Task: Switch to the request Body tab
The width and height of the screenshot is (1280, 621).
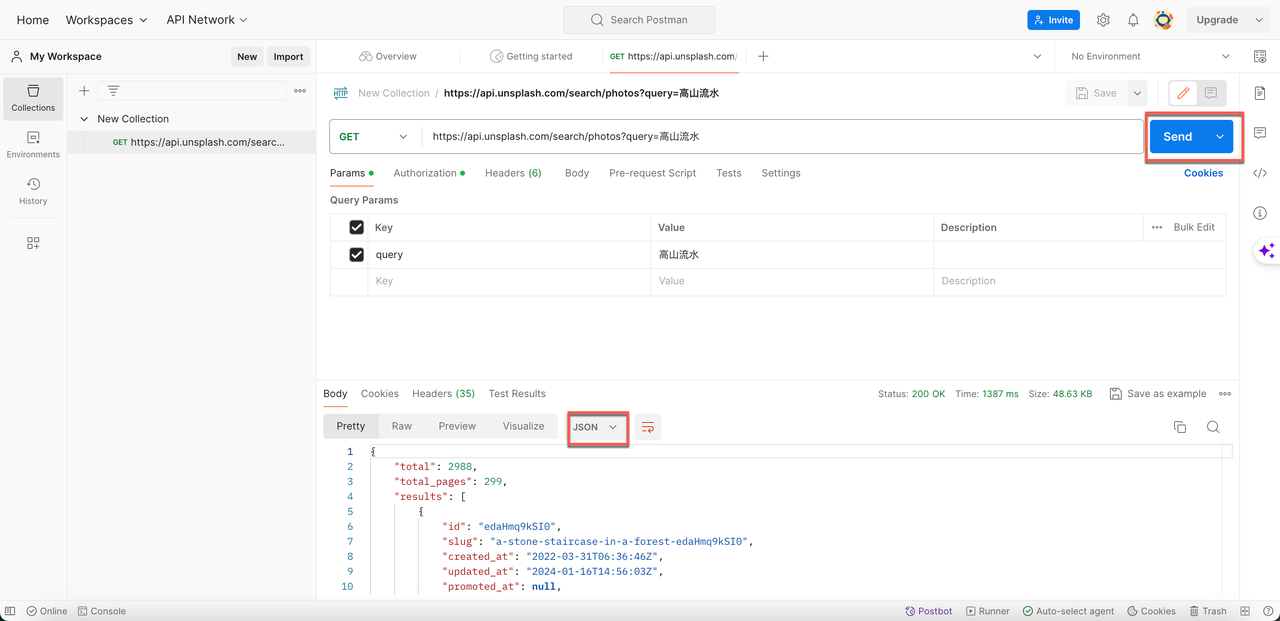Action: 577,173
